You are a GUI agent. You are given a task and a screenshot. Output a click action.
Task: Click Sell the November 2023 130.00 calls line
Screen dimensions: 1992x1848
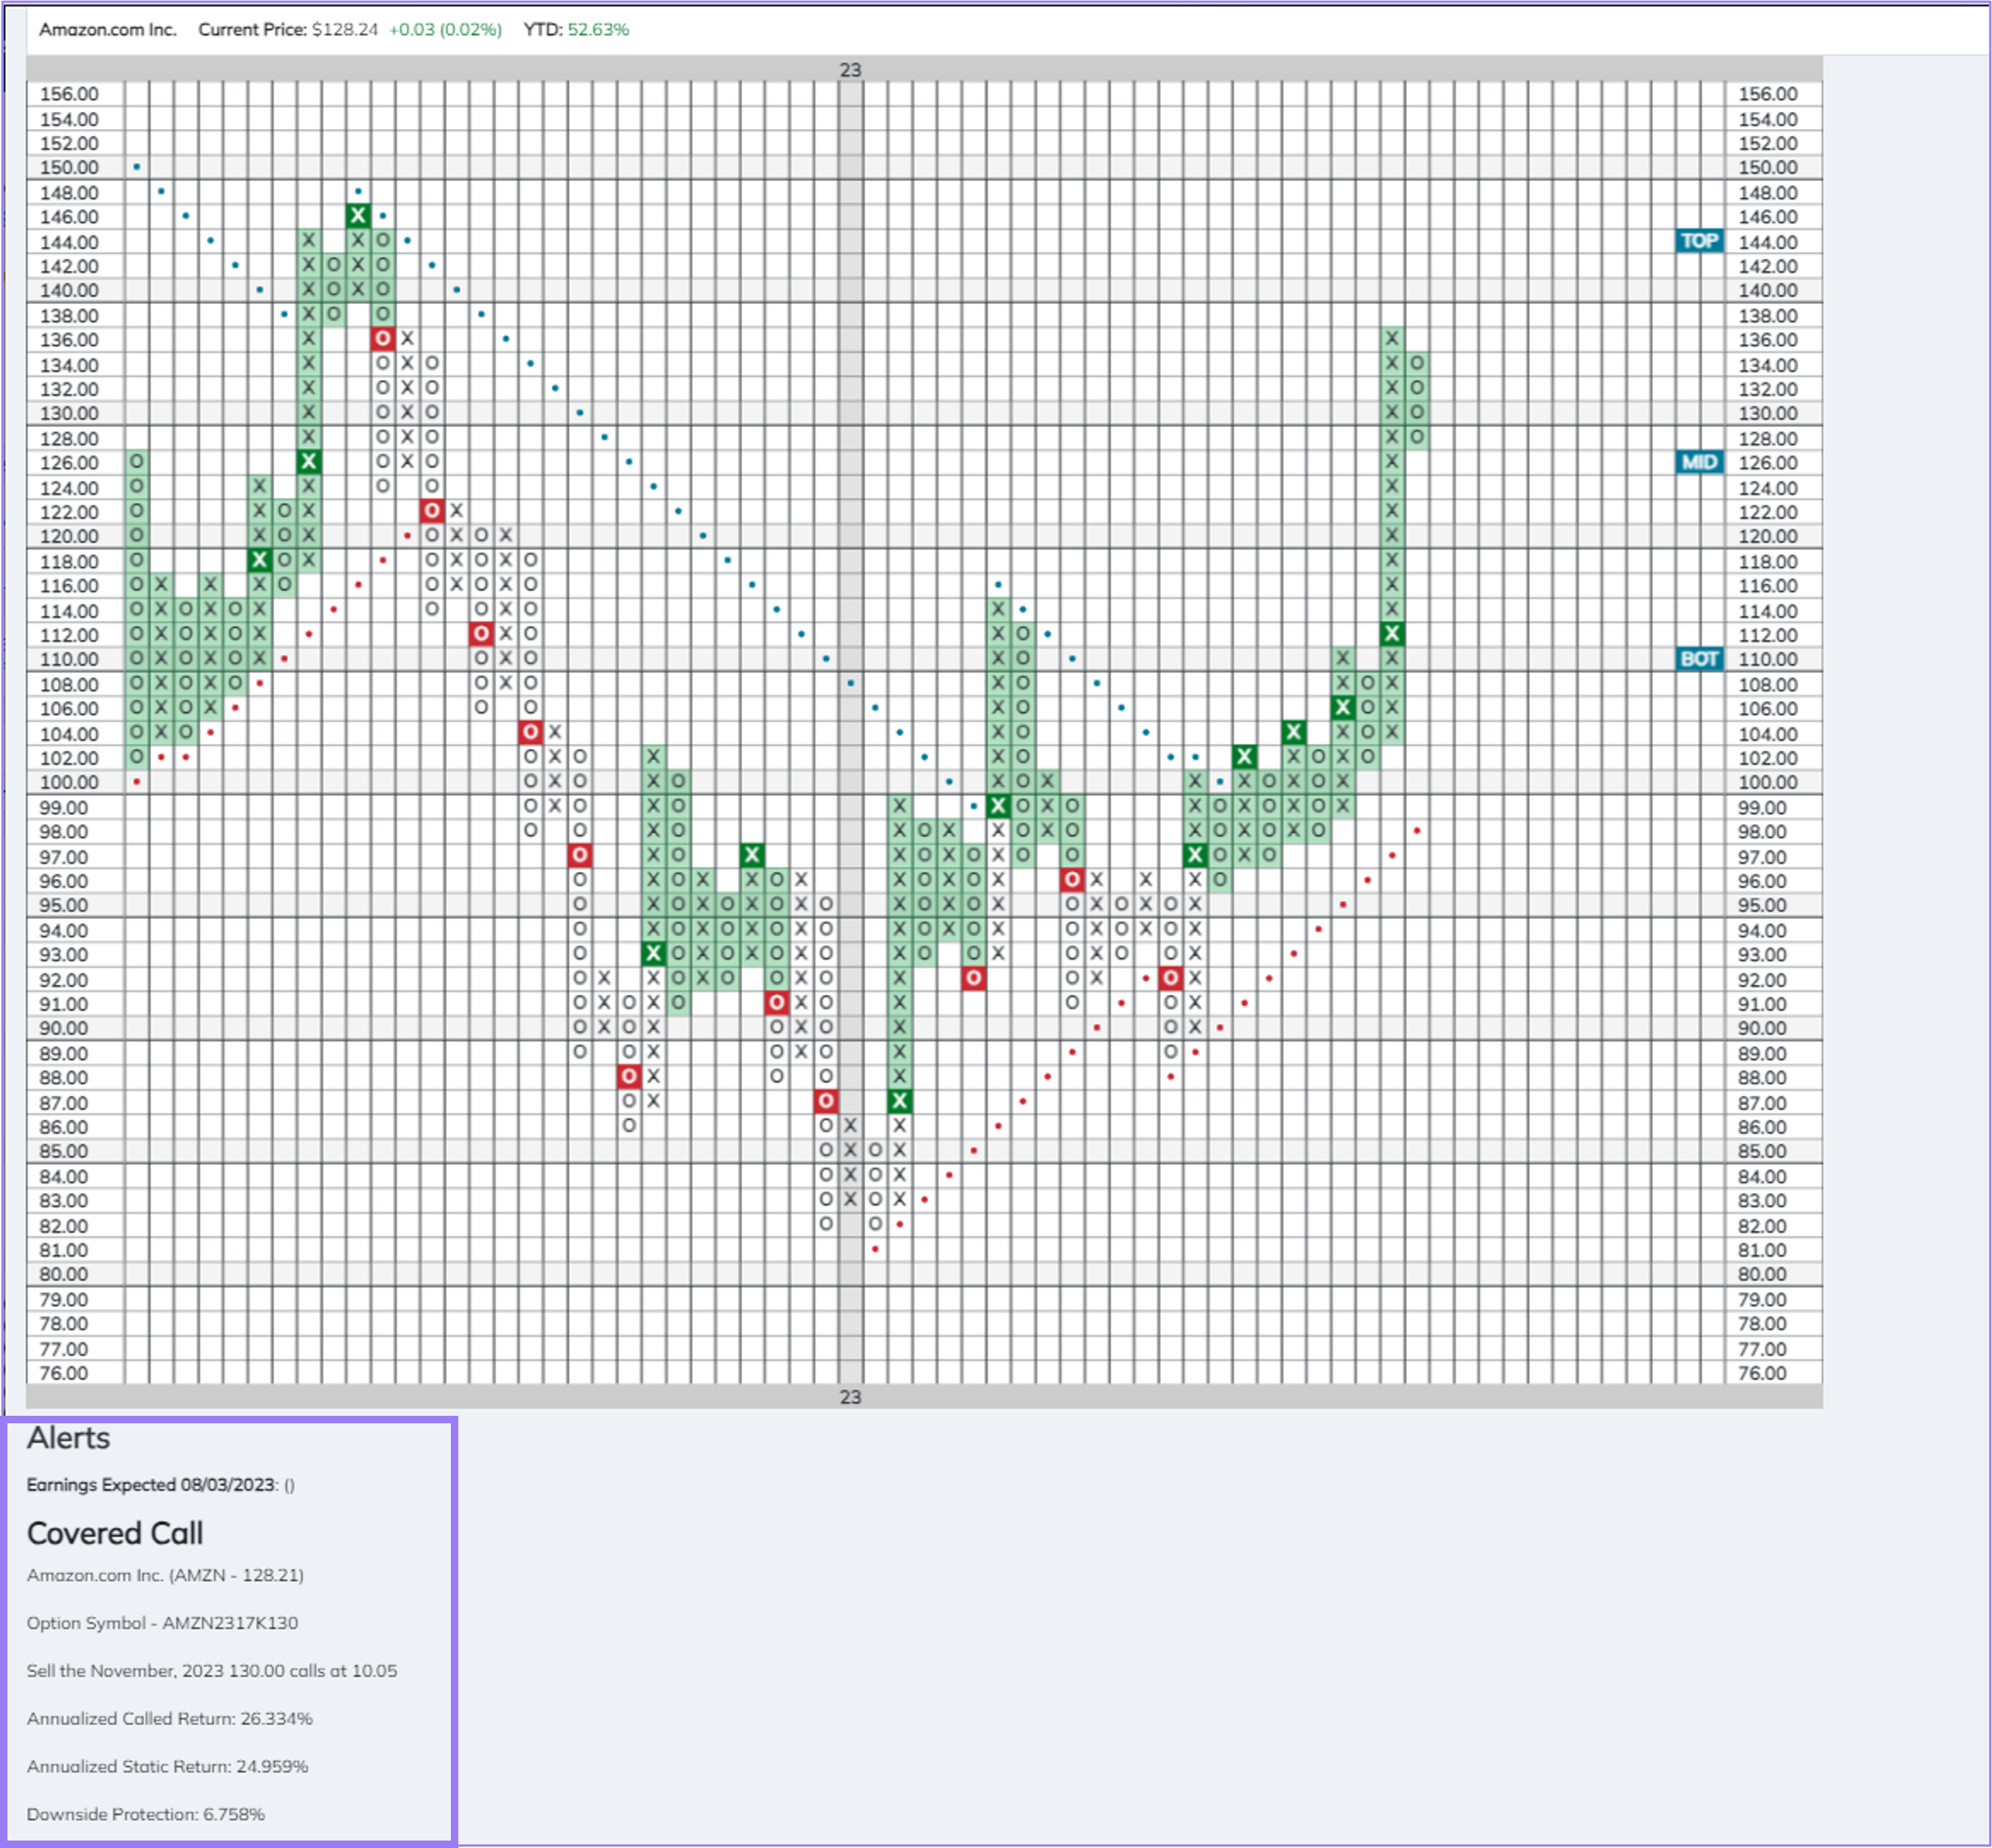tap(212, 1671)
